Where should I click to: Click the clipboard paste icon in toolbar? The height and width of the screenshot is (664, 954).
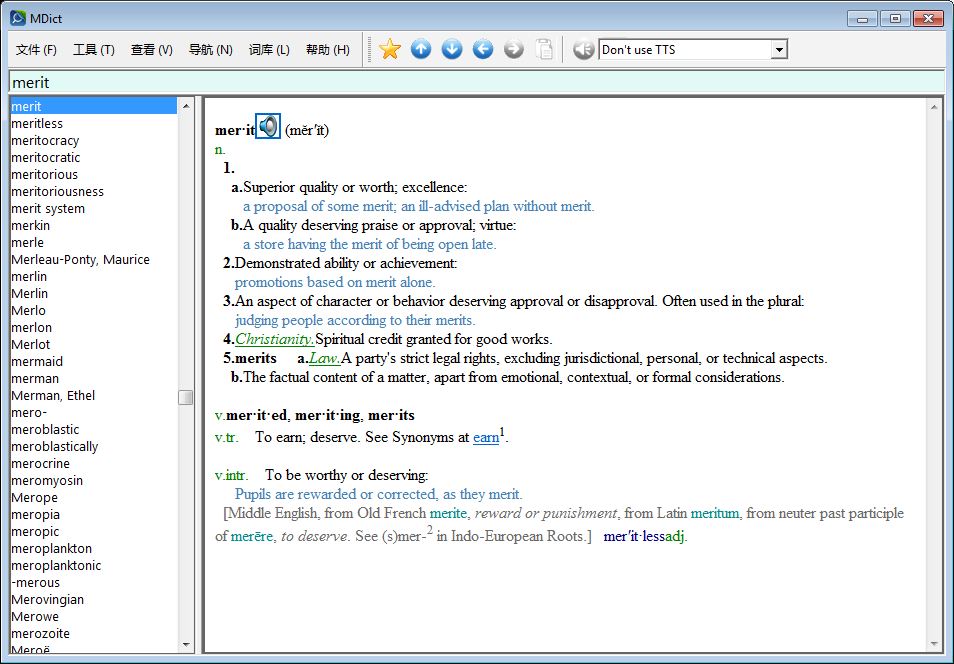coord(544,49)
